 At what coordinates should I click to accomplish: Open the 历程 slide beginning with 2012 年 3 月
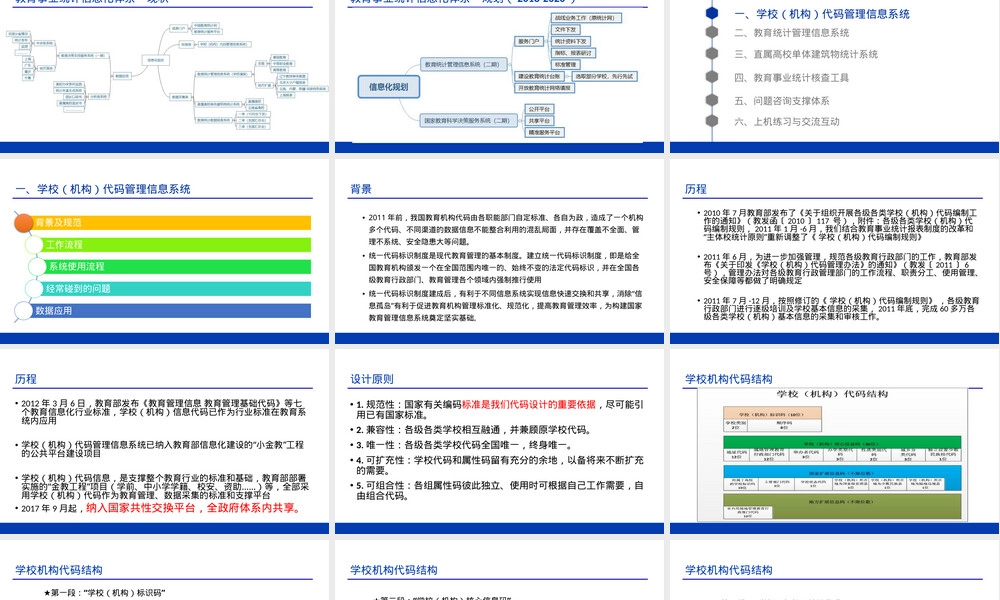pos(165,441)
